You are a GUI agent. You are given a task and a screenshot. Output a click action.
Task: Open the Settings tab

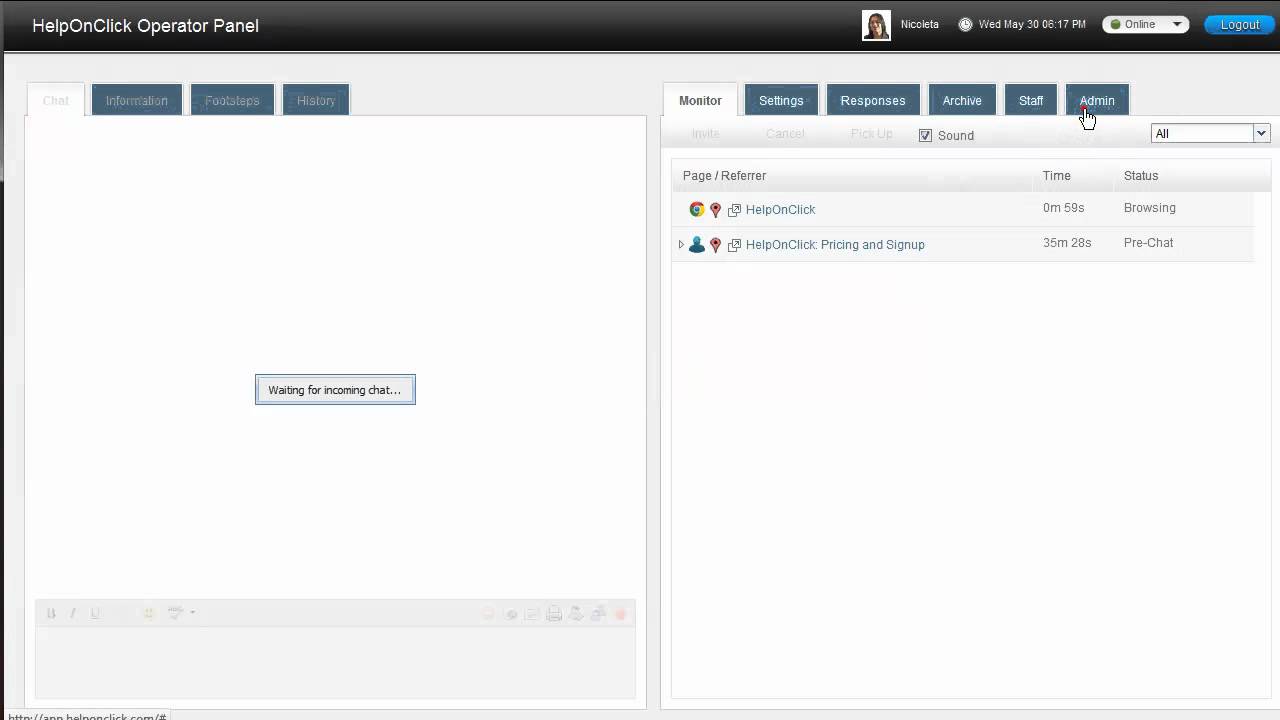tap(781, 100)
